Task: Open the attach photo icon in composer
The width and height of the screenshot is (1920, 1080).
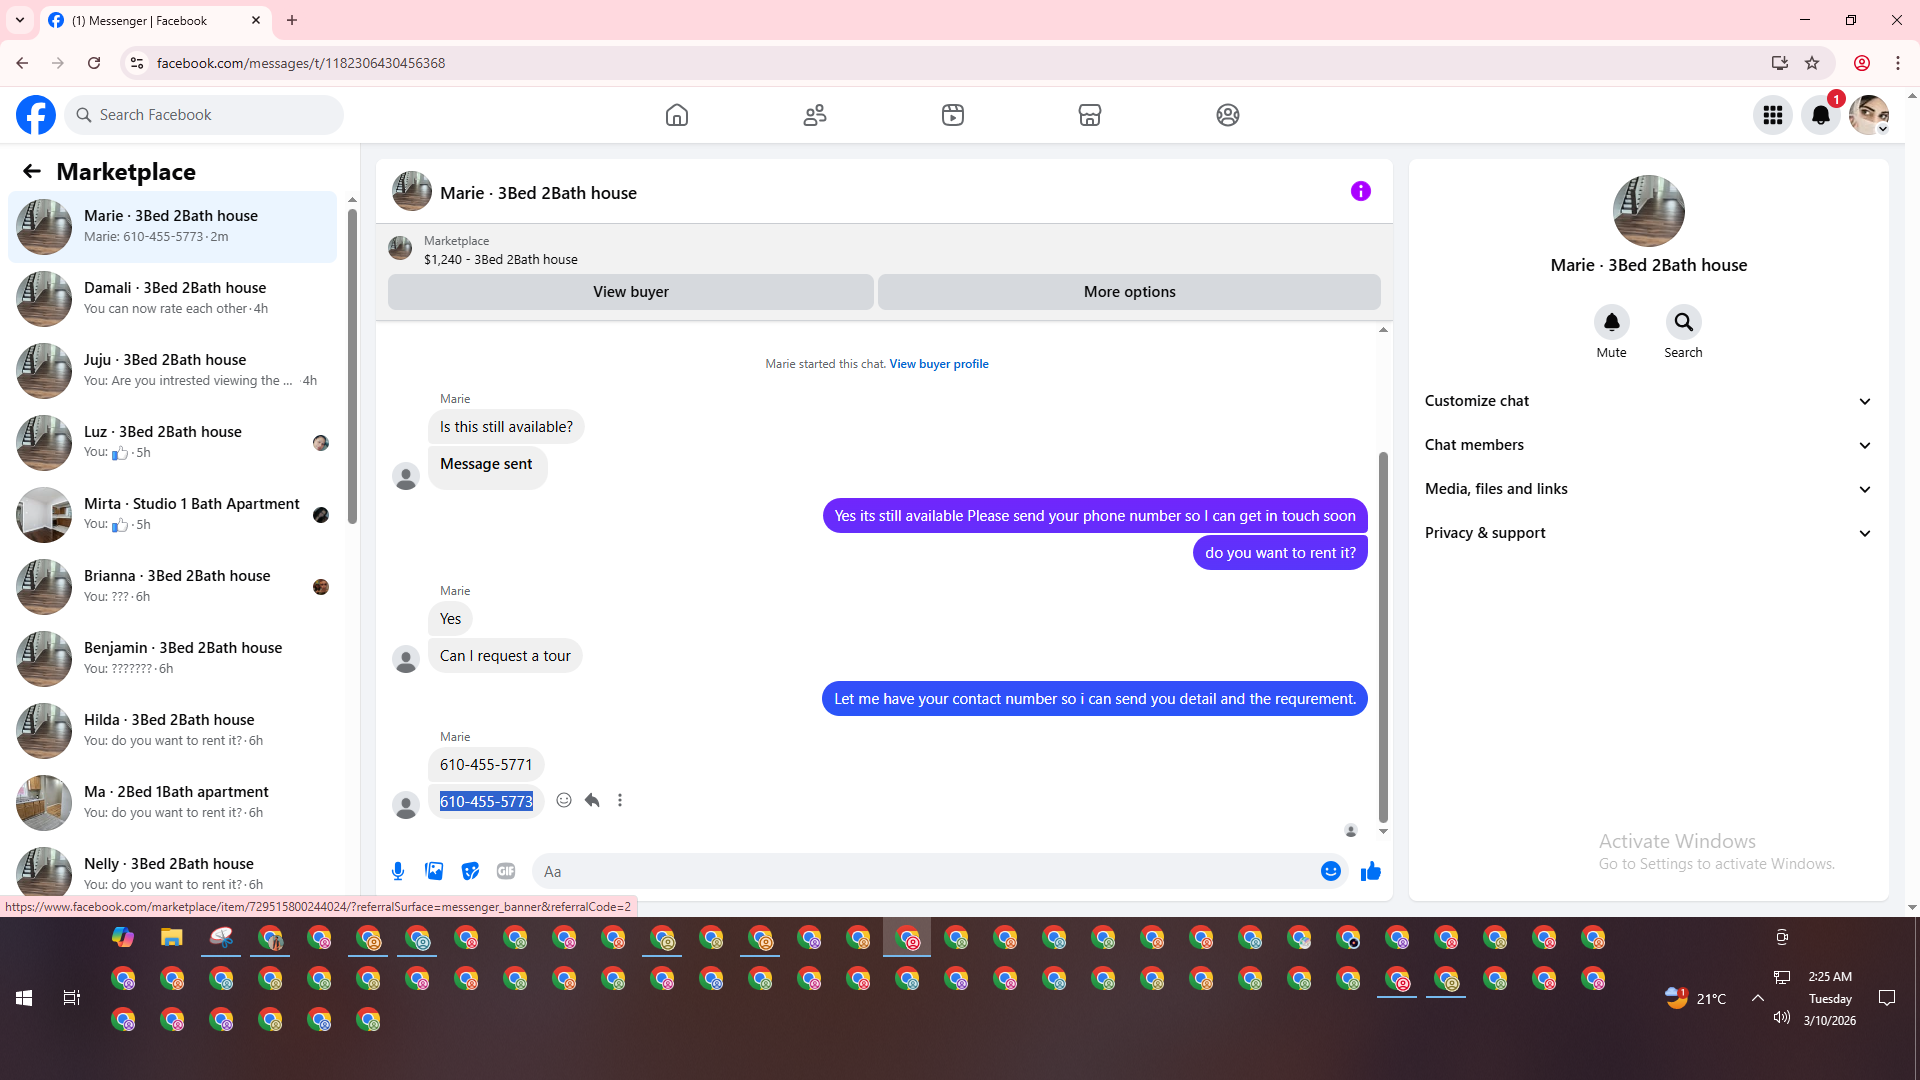Action: 434,871
